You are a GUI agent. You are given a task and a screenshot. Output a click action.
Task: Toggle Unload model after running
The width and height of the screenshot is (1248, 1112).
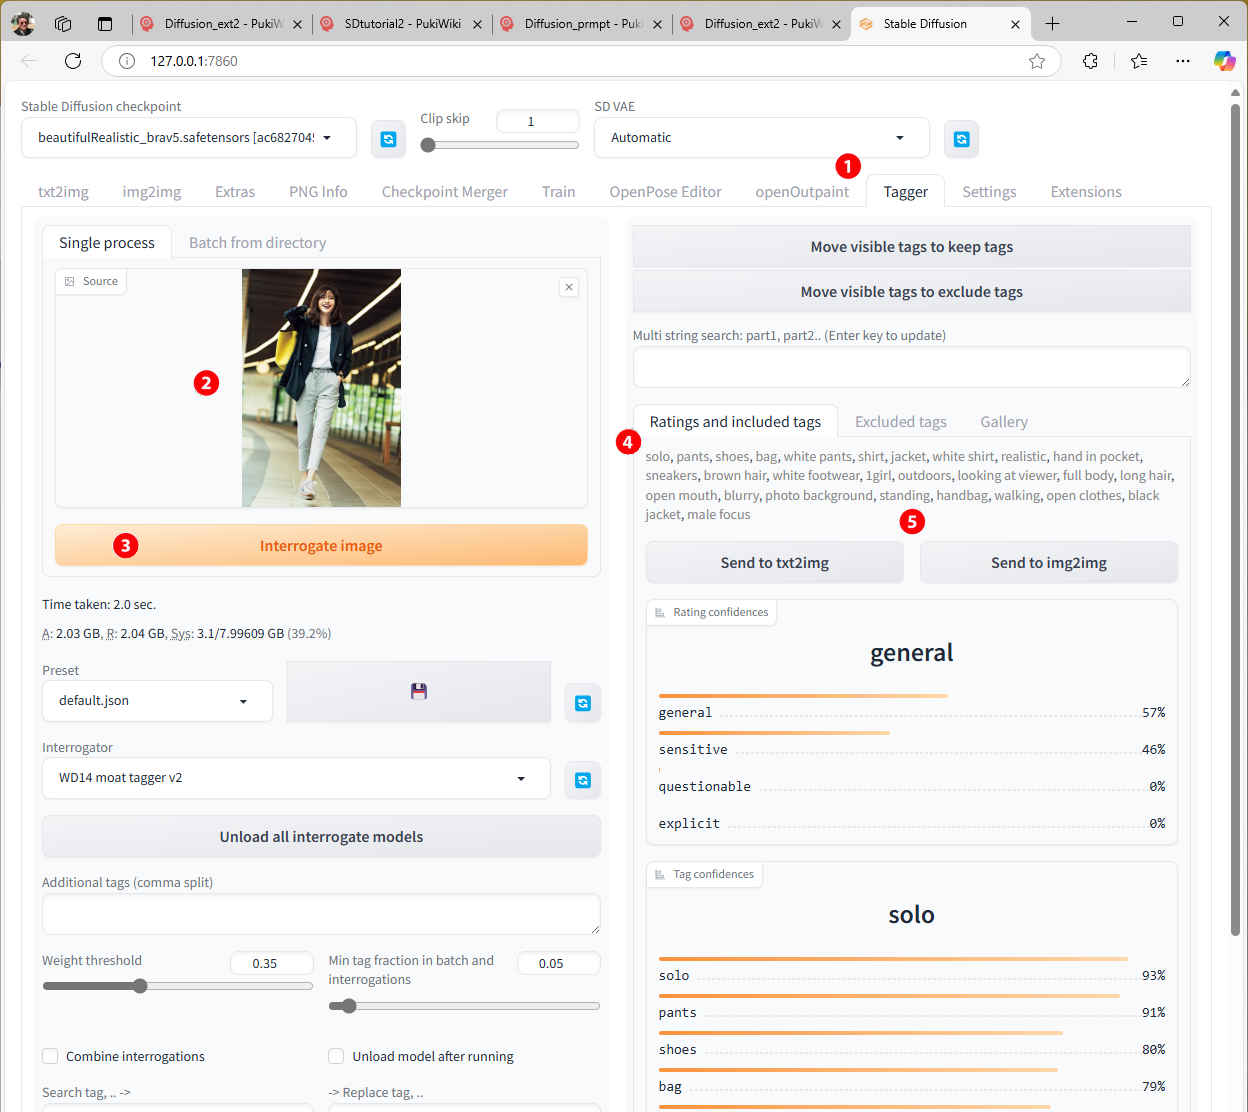[336, 1056]
